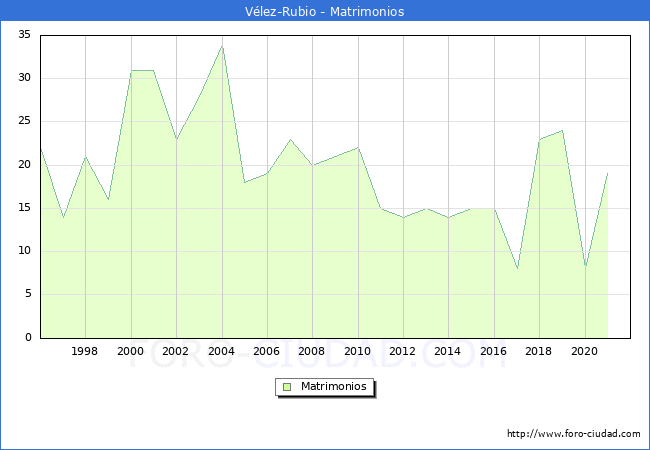Click the 2019 peak data point

pyautogui.click(x=563, y=131)
